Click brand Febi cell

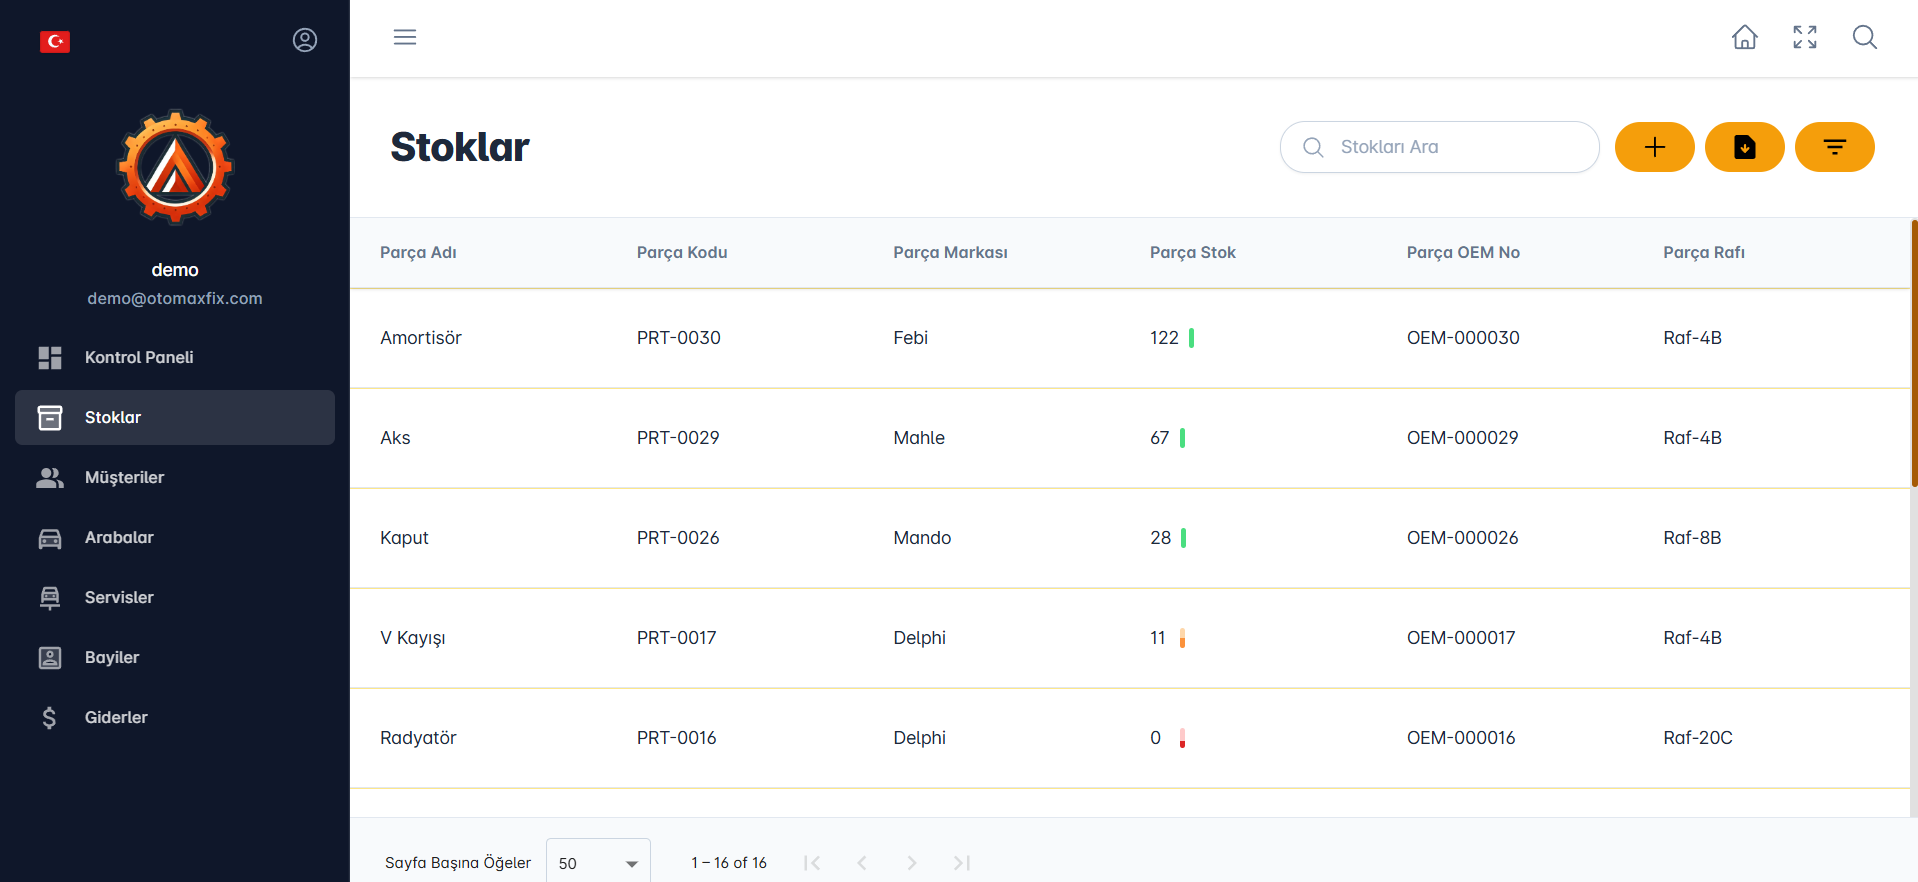(911, 338)
